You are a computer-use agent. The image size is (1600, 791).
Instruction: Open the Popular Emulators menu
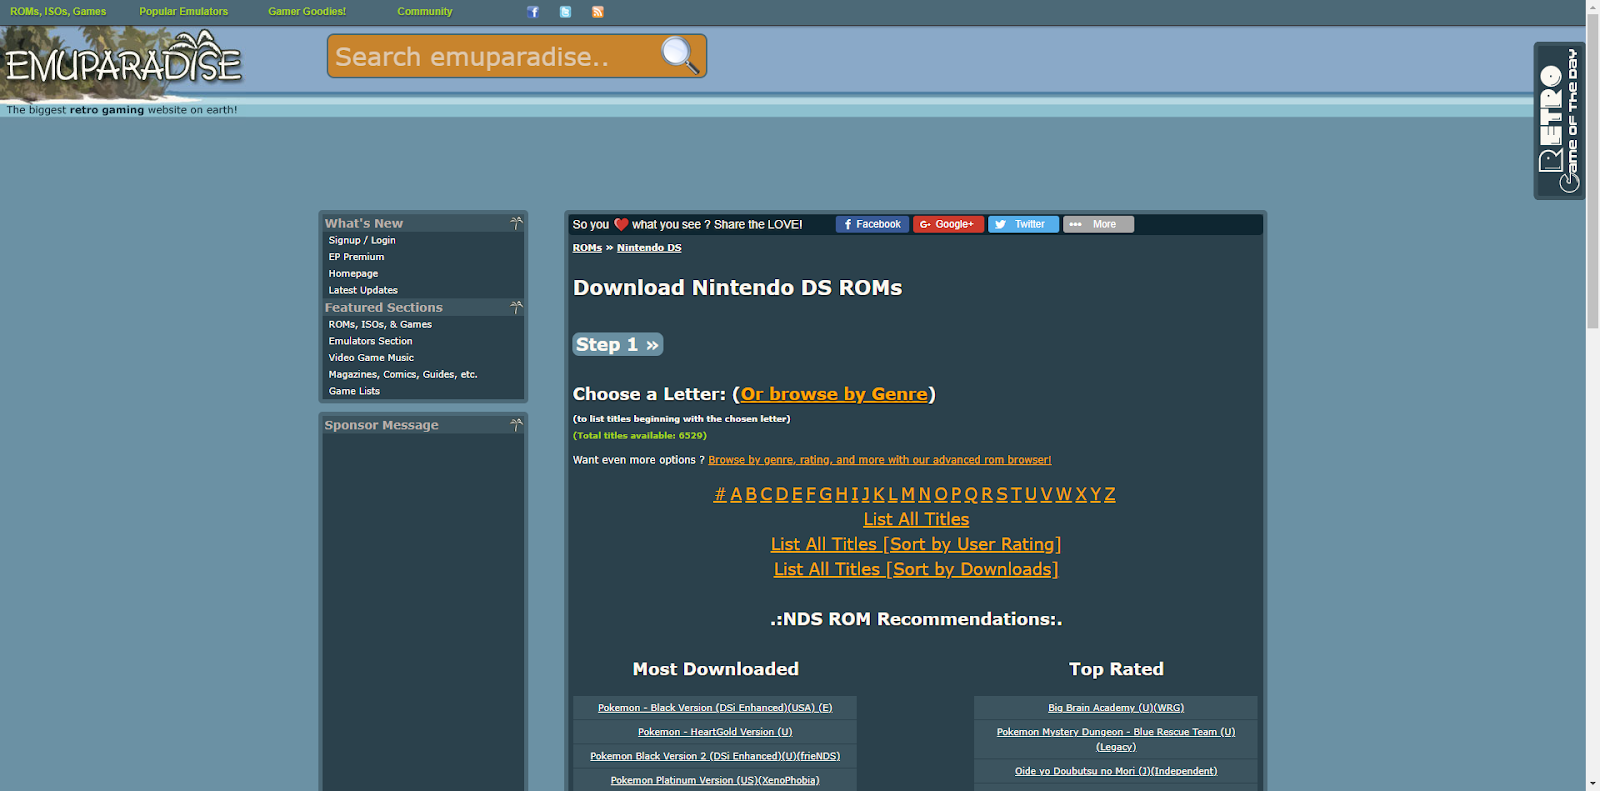coord(184,12)
